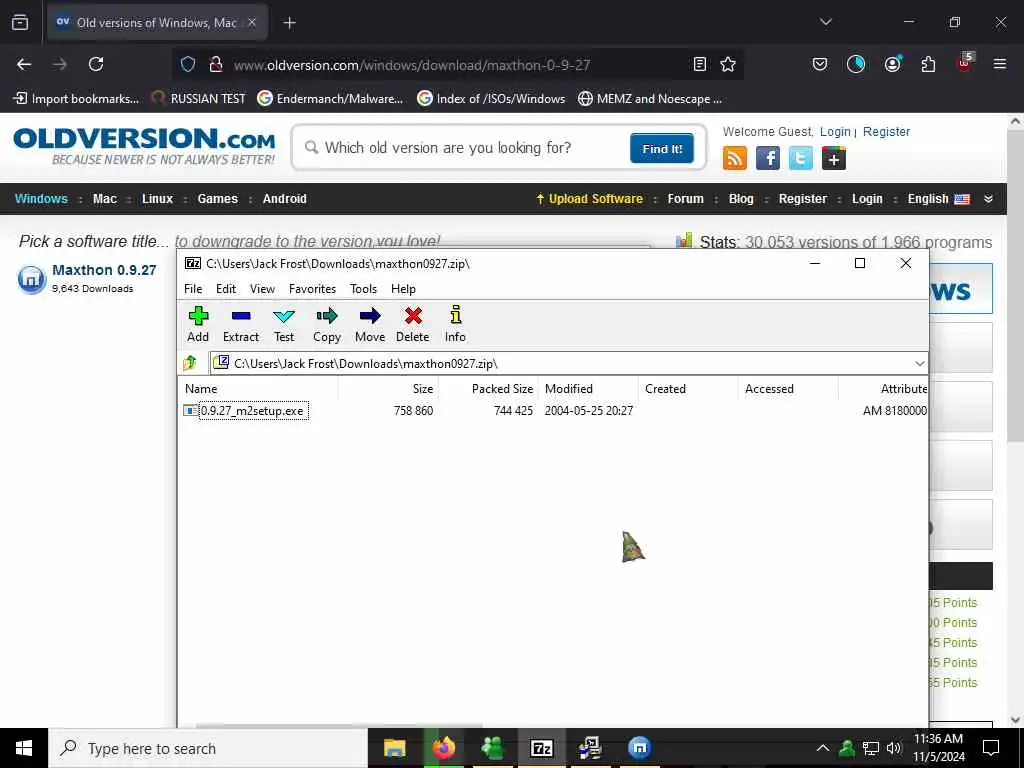Screen dimensions: 1024x768
Task: Click the Register link beside Welcome Guest
Action: click(x=886, y=132)
